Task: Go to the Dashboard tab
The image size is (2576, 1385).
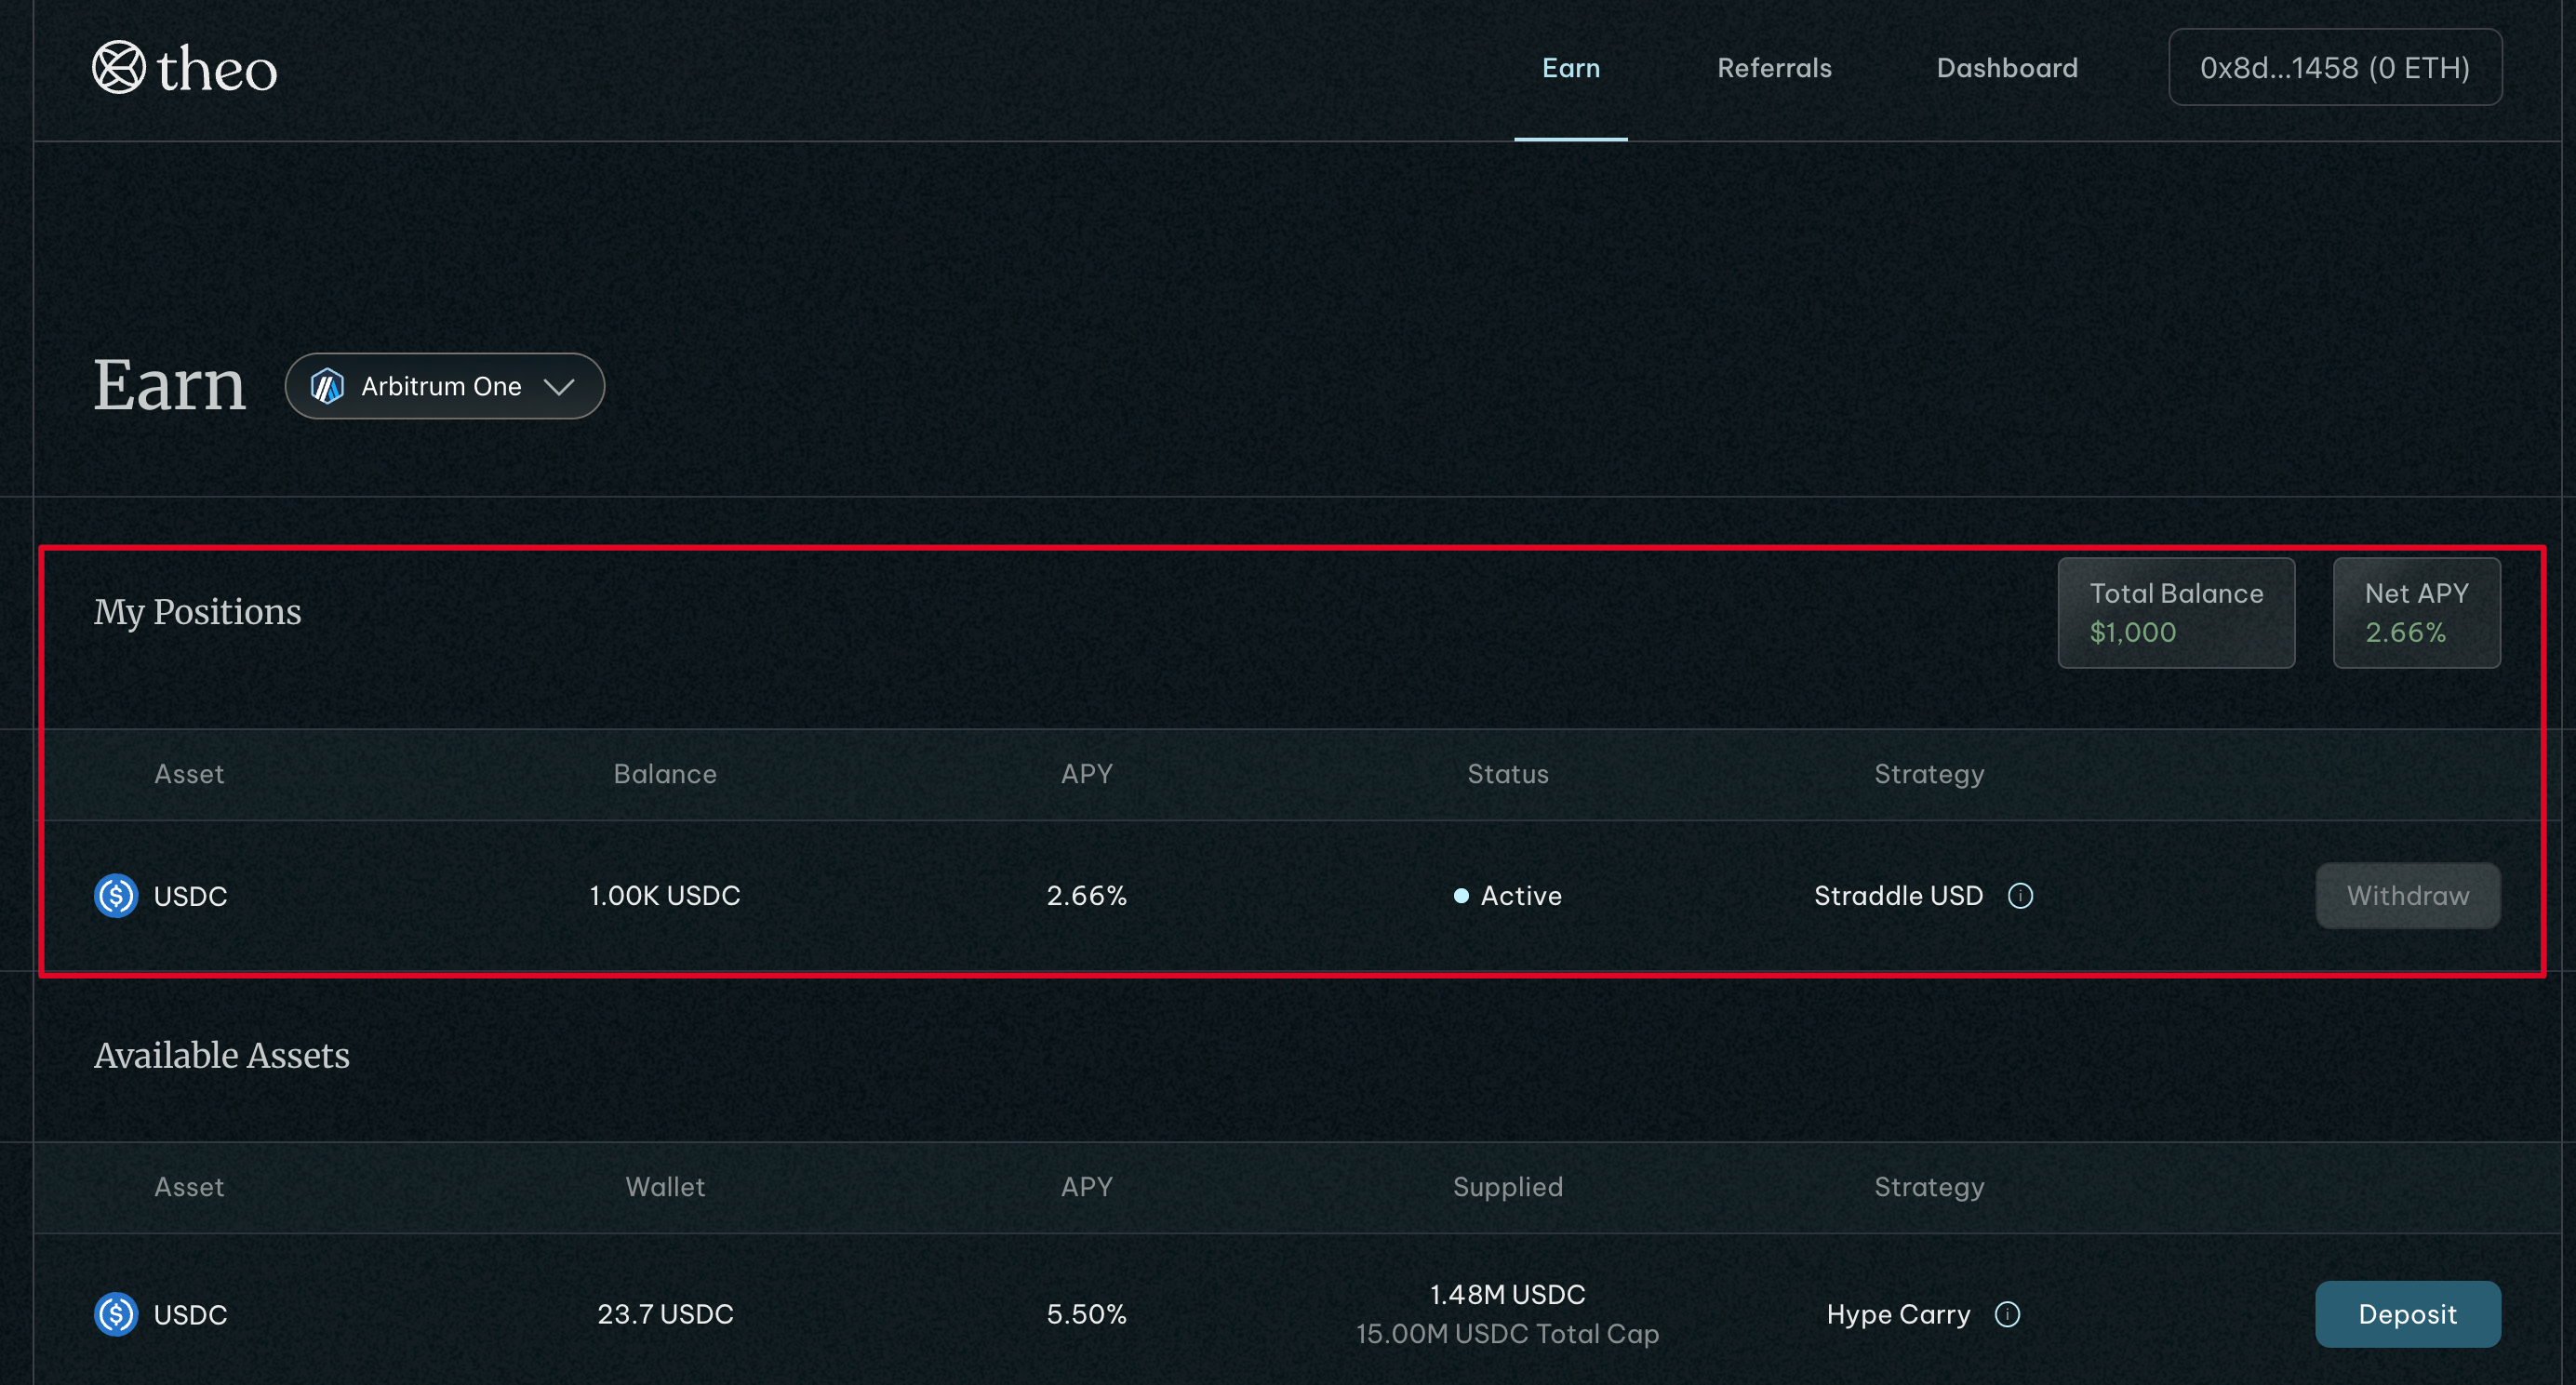Action: (2006, 68)
